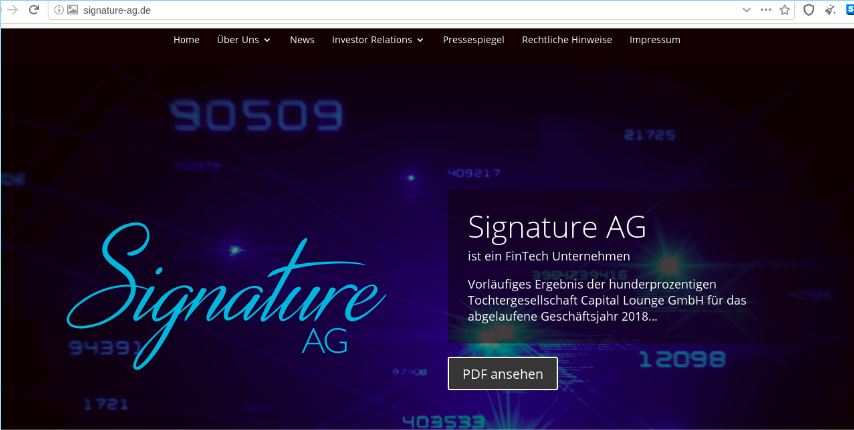Screen dimensions: 854x430
Task: Go to the Home menu item
Action: pyautogui.click(x=186, y=40)
